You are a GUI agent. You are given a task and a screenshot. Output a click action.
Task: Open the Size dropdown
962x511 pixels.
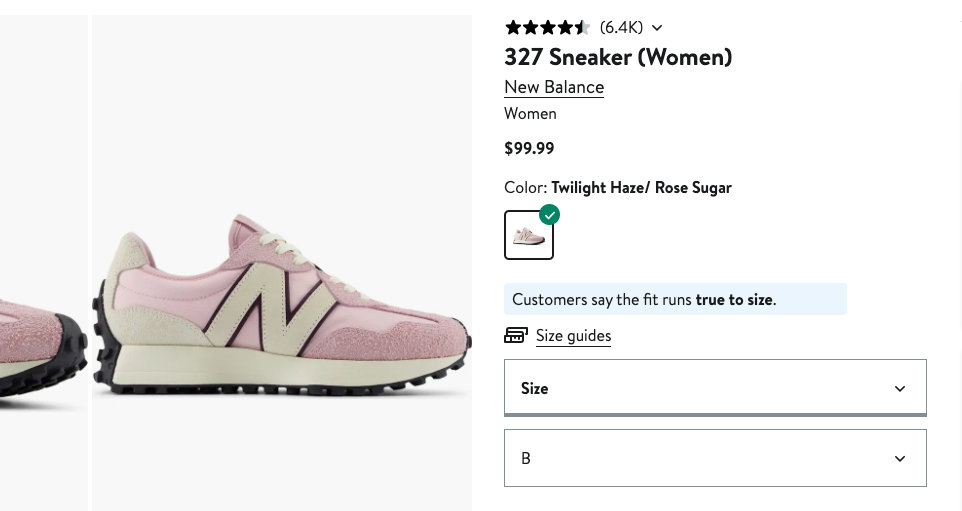tap(714, 388)
